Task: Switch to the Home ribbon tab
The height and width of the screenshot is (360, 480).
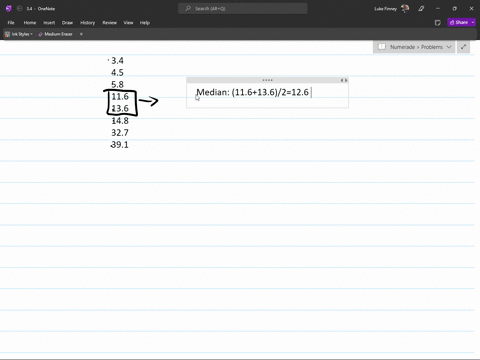Action: (x=30, y=23)
